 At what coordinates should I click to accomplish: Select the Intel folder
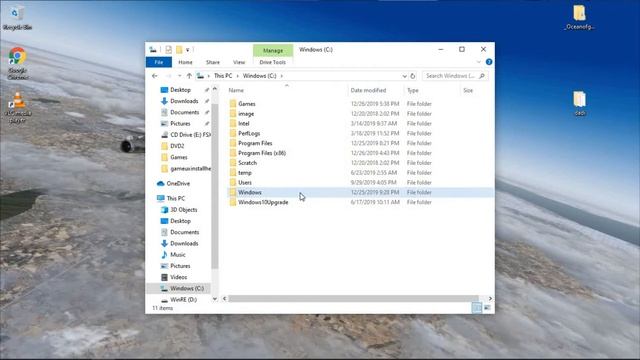pos(244,123)
